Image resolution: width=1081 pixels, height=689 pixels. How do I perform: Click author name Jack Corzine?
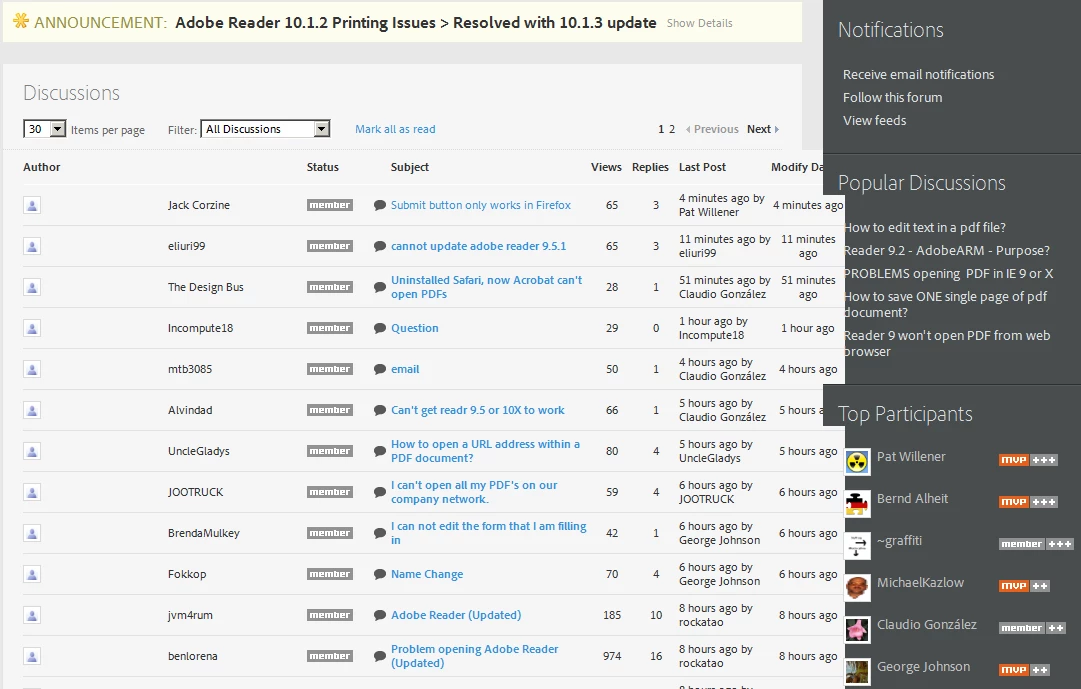point(199,205)
